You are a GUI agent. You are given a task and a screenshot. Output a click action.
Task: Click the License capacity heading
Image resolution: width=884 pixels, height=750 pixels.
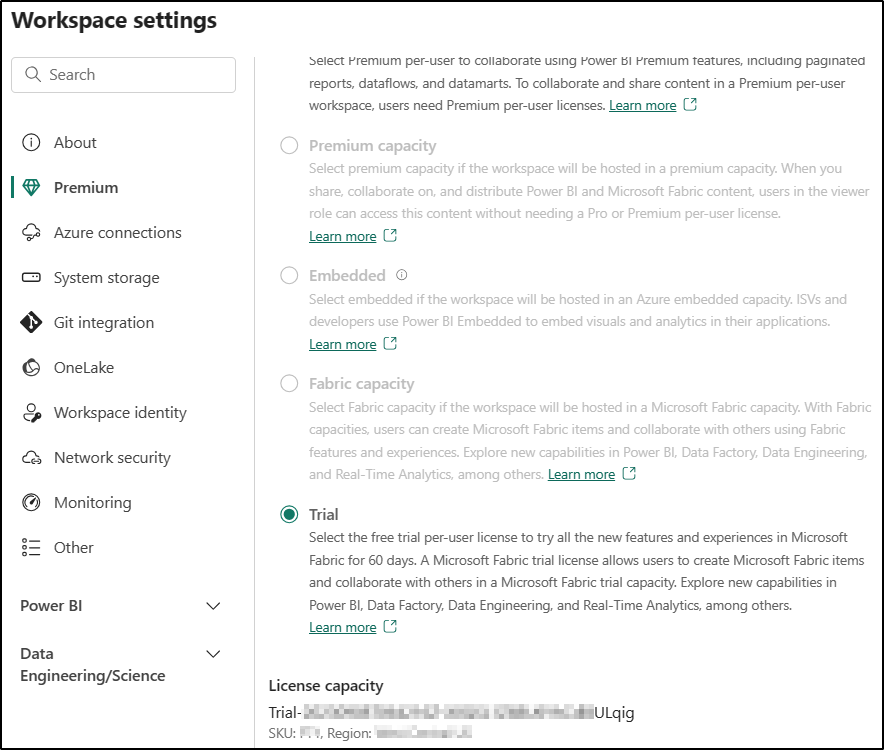pos(326,686)
